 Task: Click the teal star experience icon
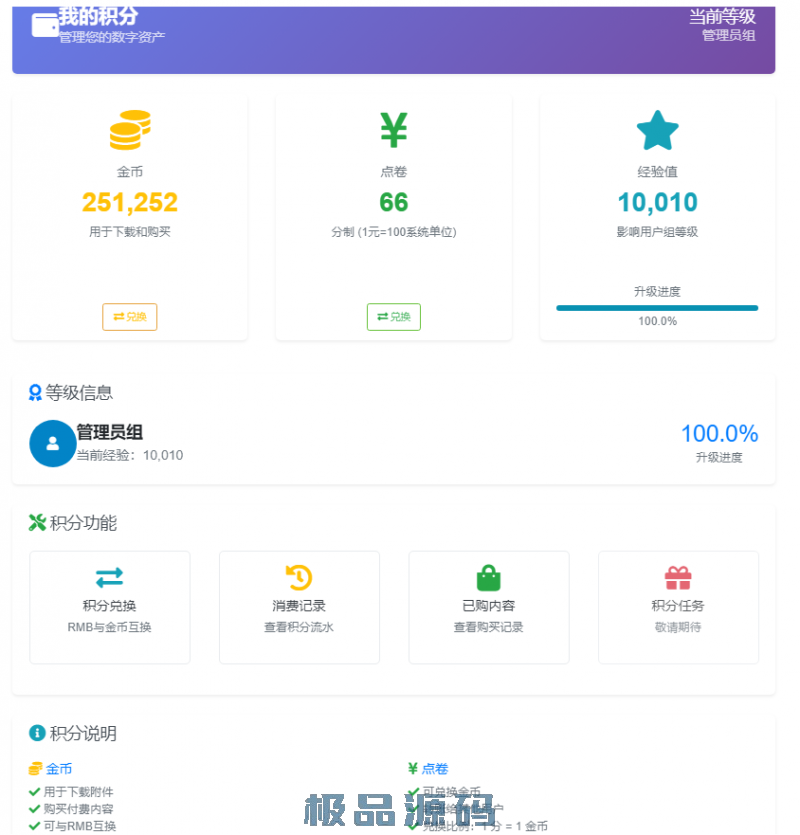[657, 131]
